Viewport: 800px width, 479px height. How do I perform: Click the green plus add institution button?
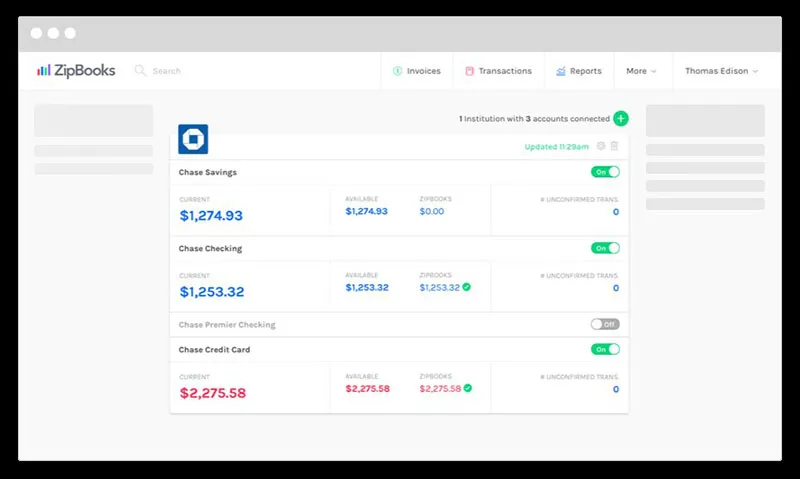pyautogui.click(x=621, y=118)
